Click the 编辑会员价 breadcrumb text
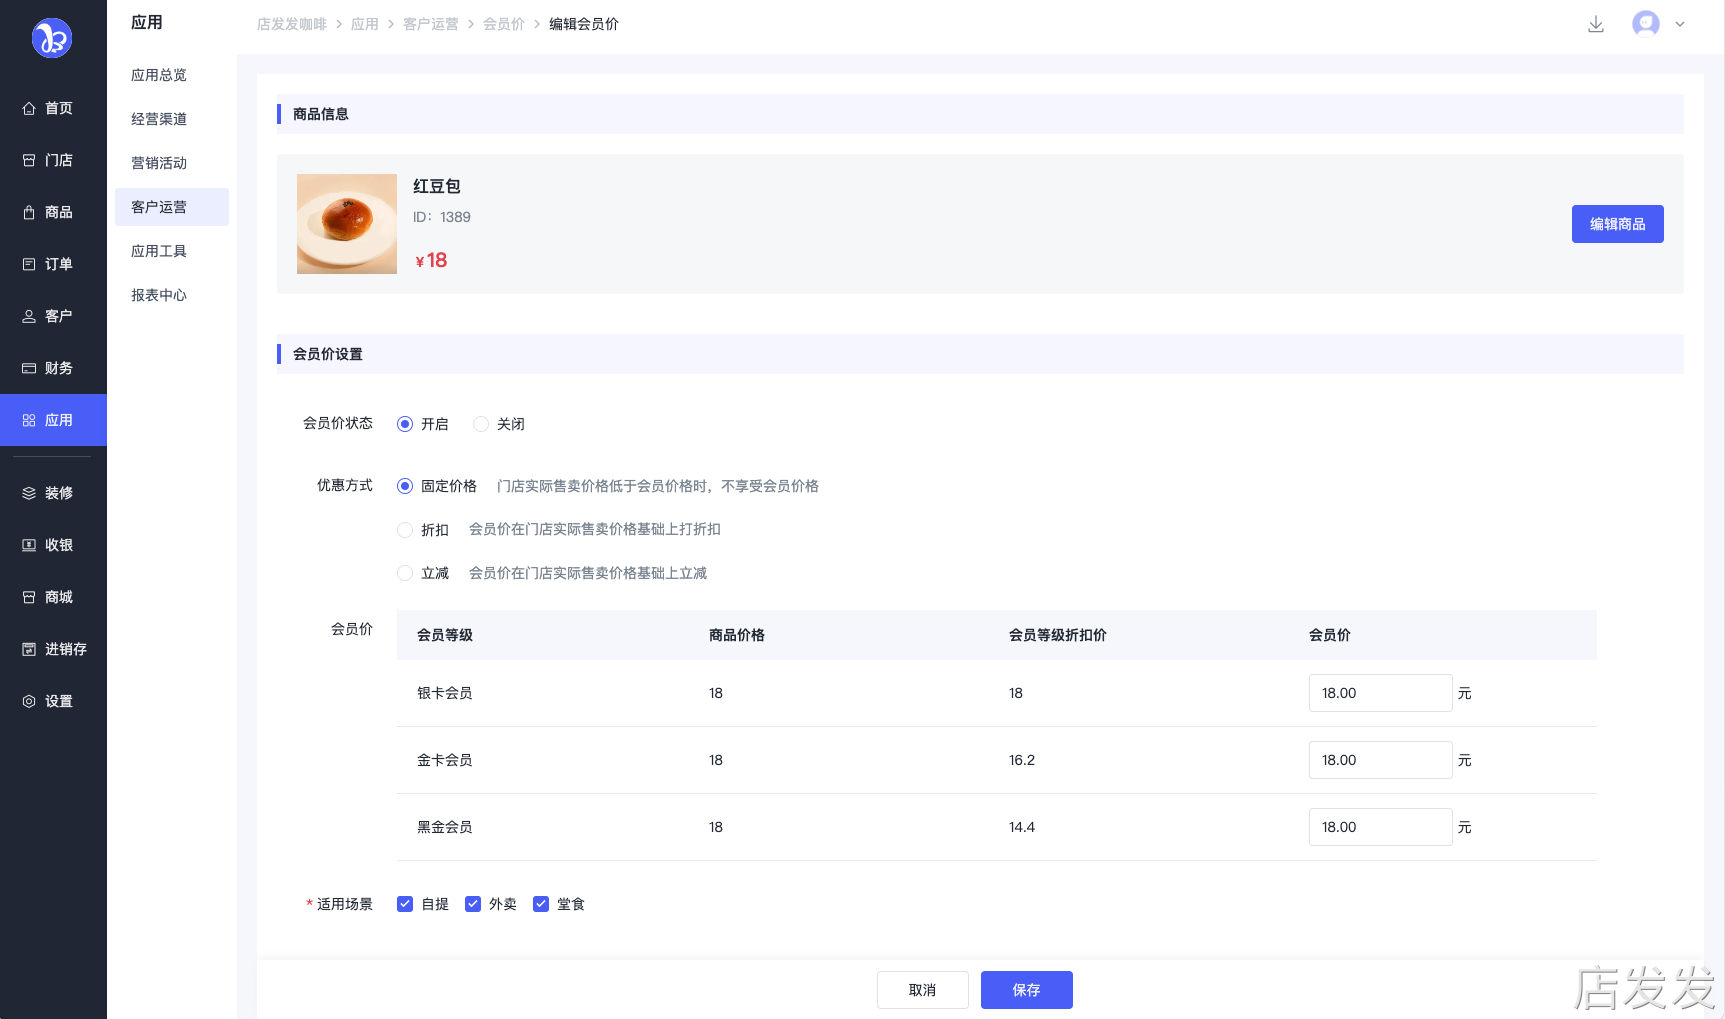1725x1019 pixels. click(584, 24)
